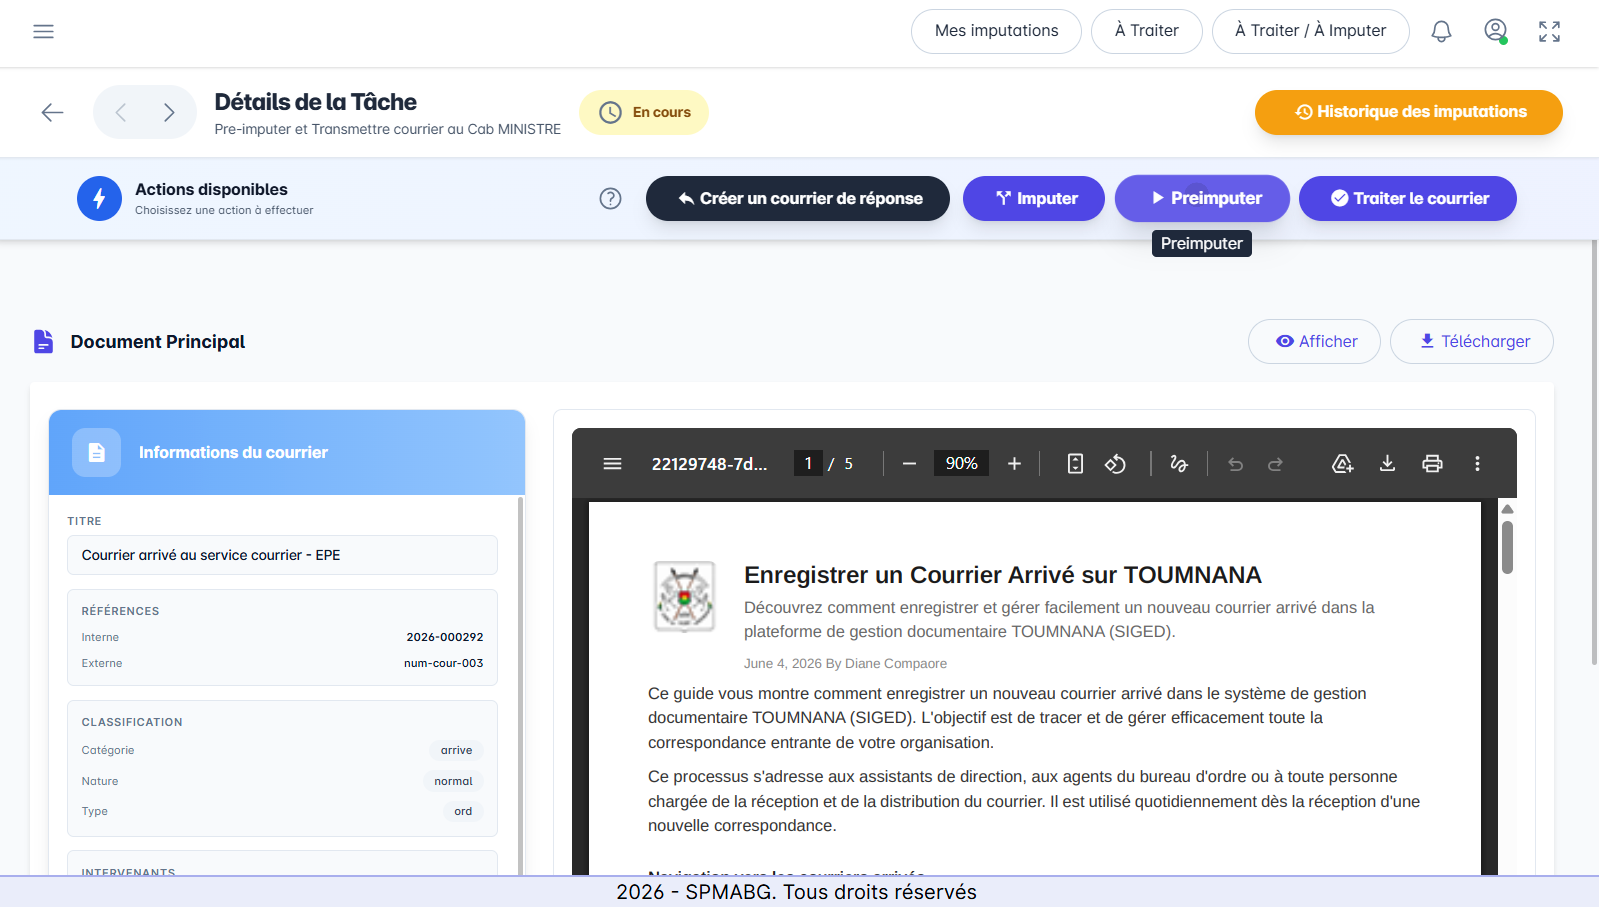Click Créer un courrier de réponse

click(x=797, y=198)
